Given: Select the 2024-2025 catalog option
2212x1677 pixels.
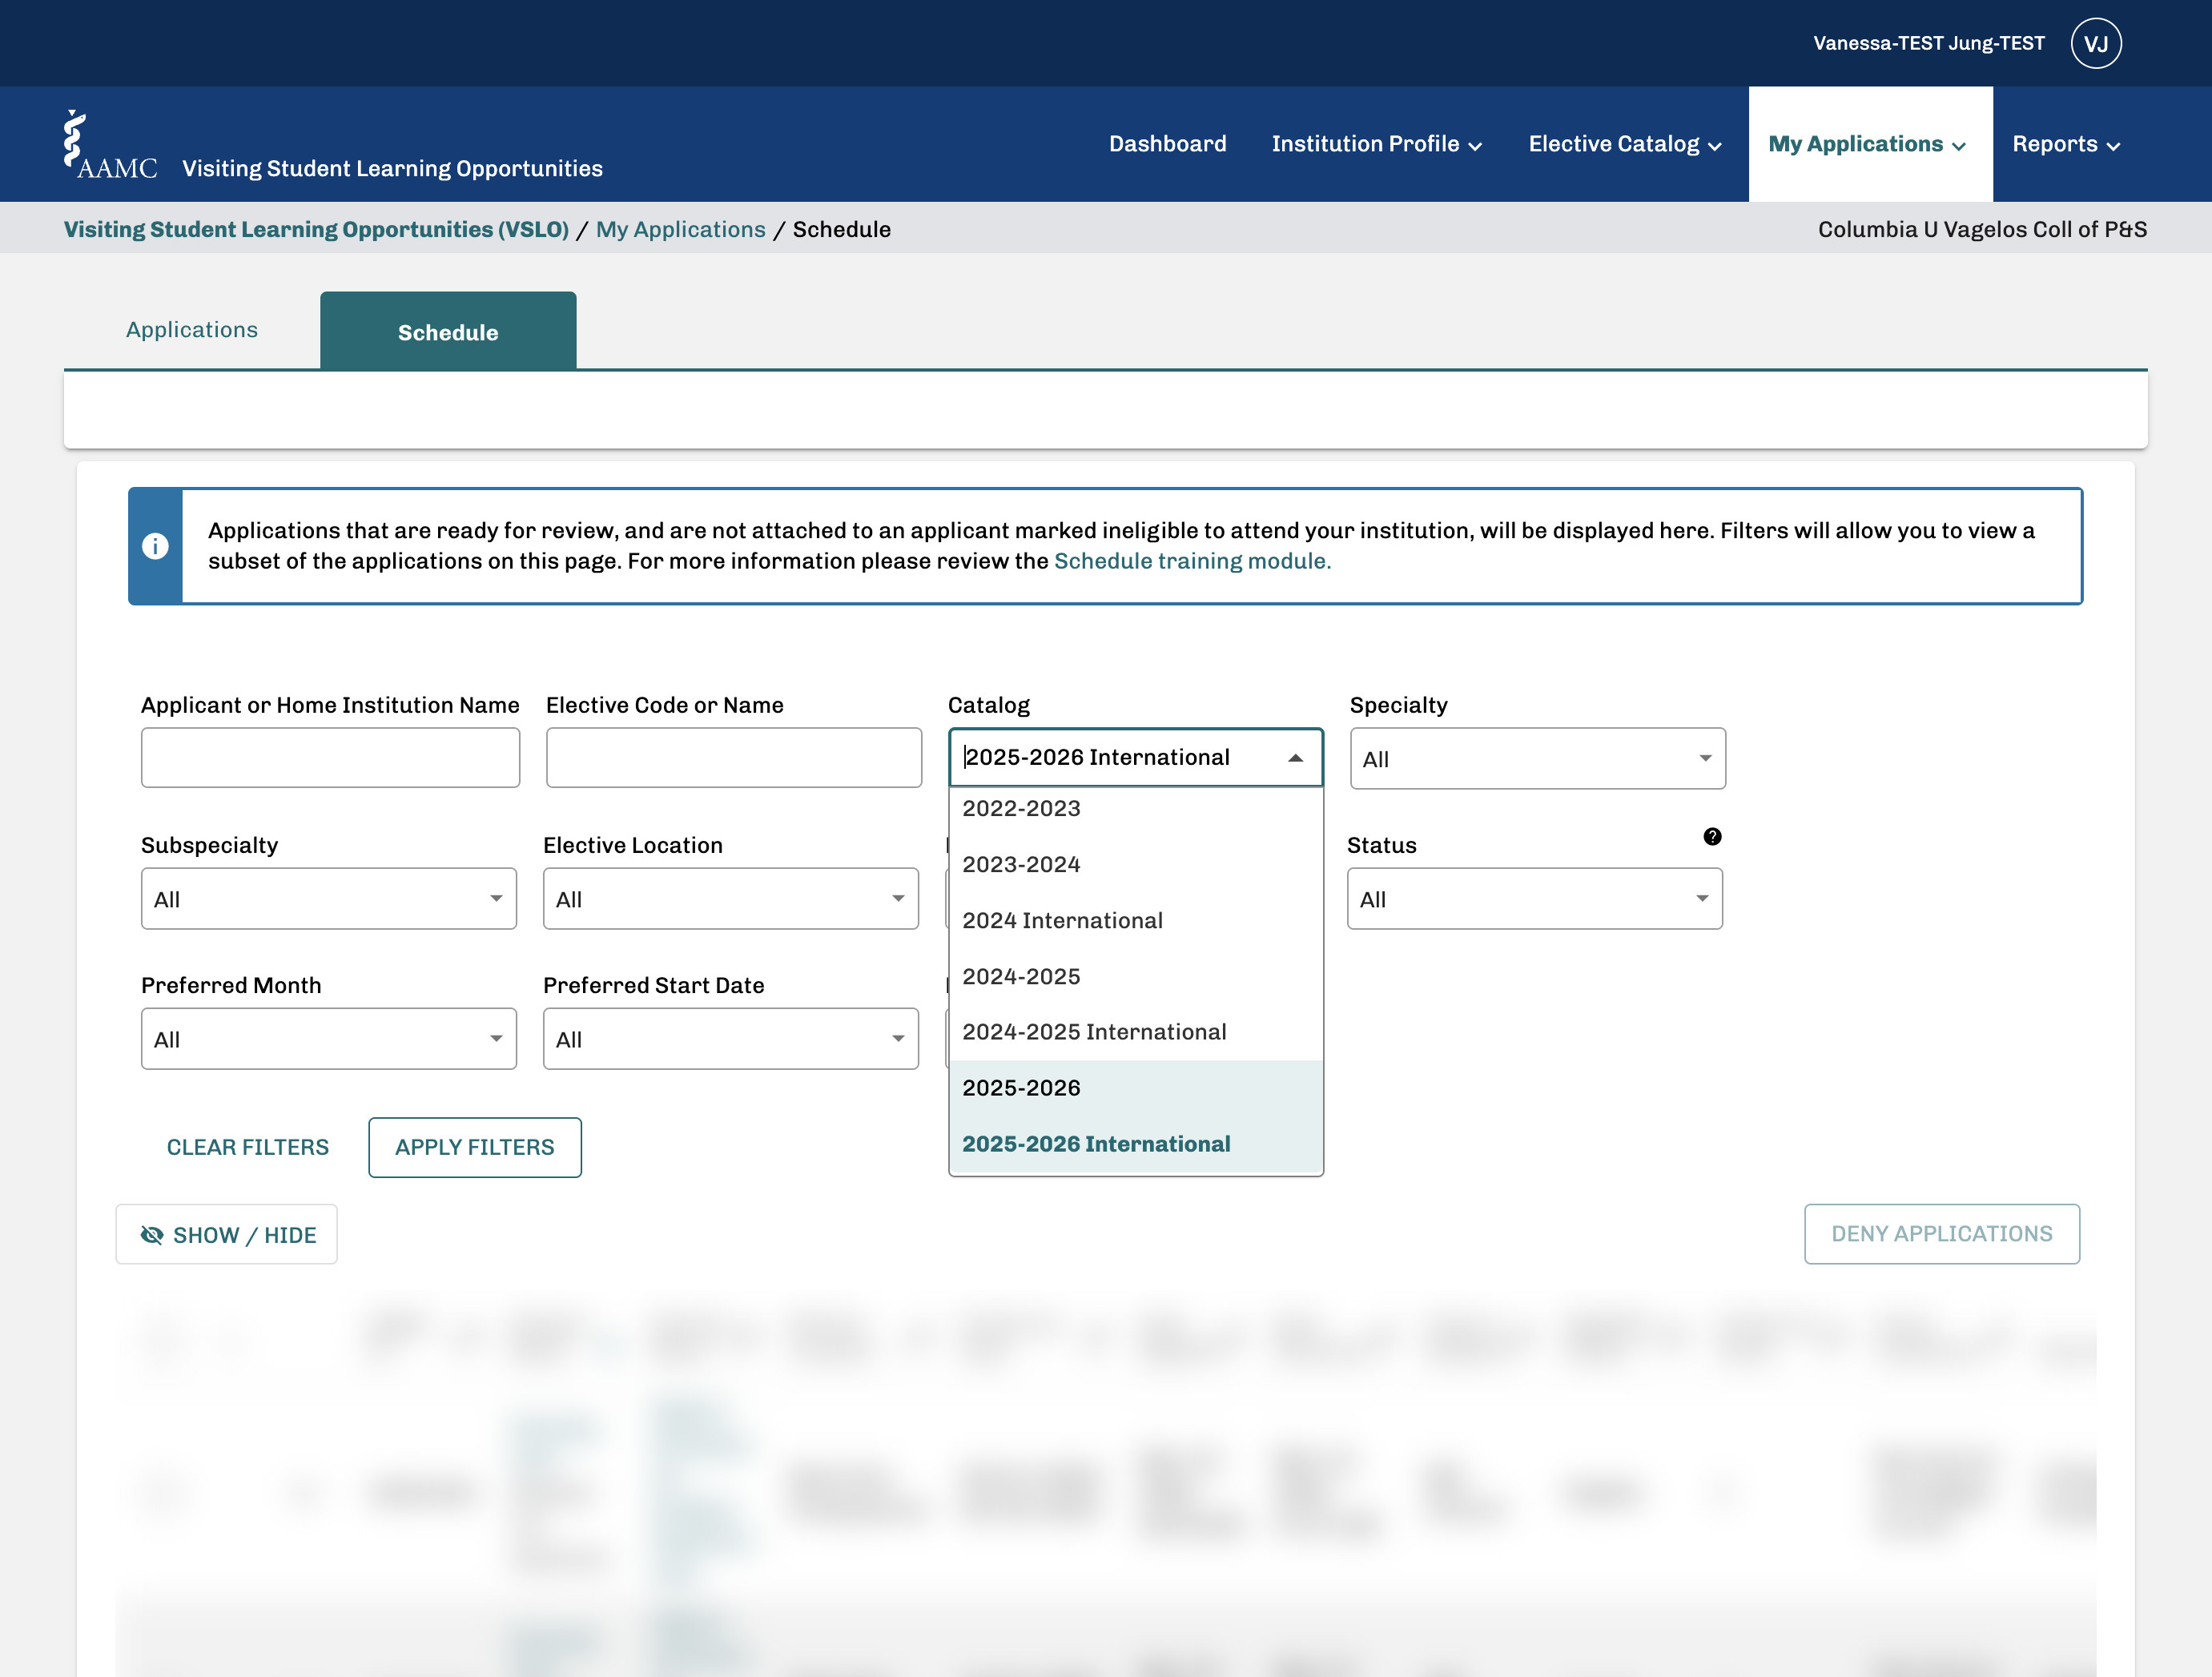Looking at the screenshot, I should coord(1136,976).
